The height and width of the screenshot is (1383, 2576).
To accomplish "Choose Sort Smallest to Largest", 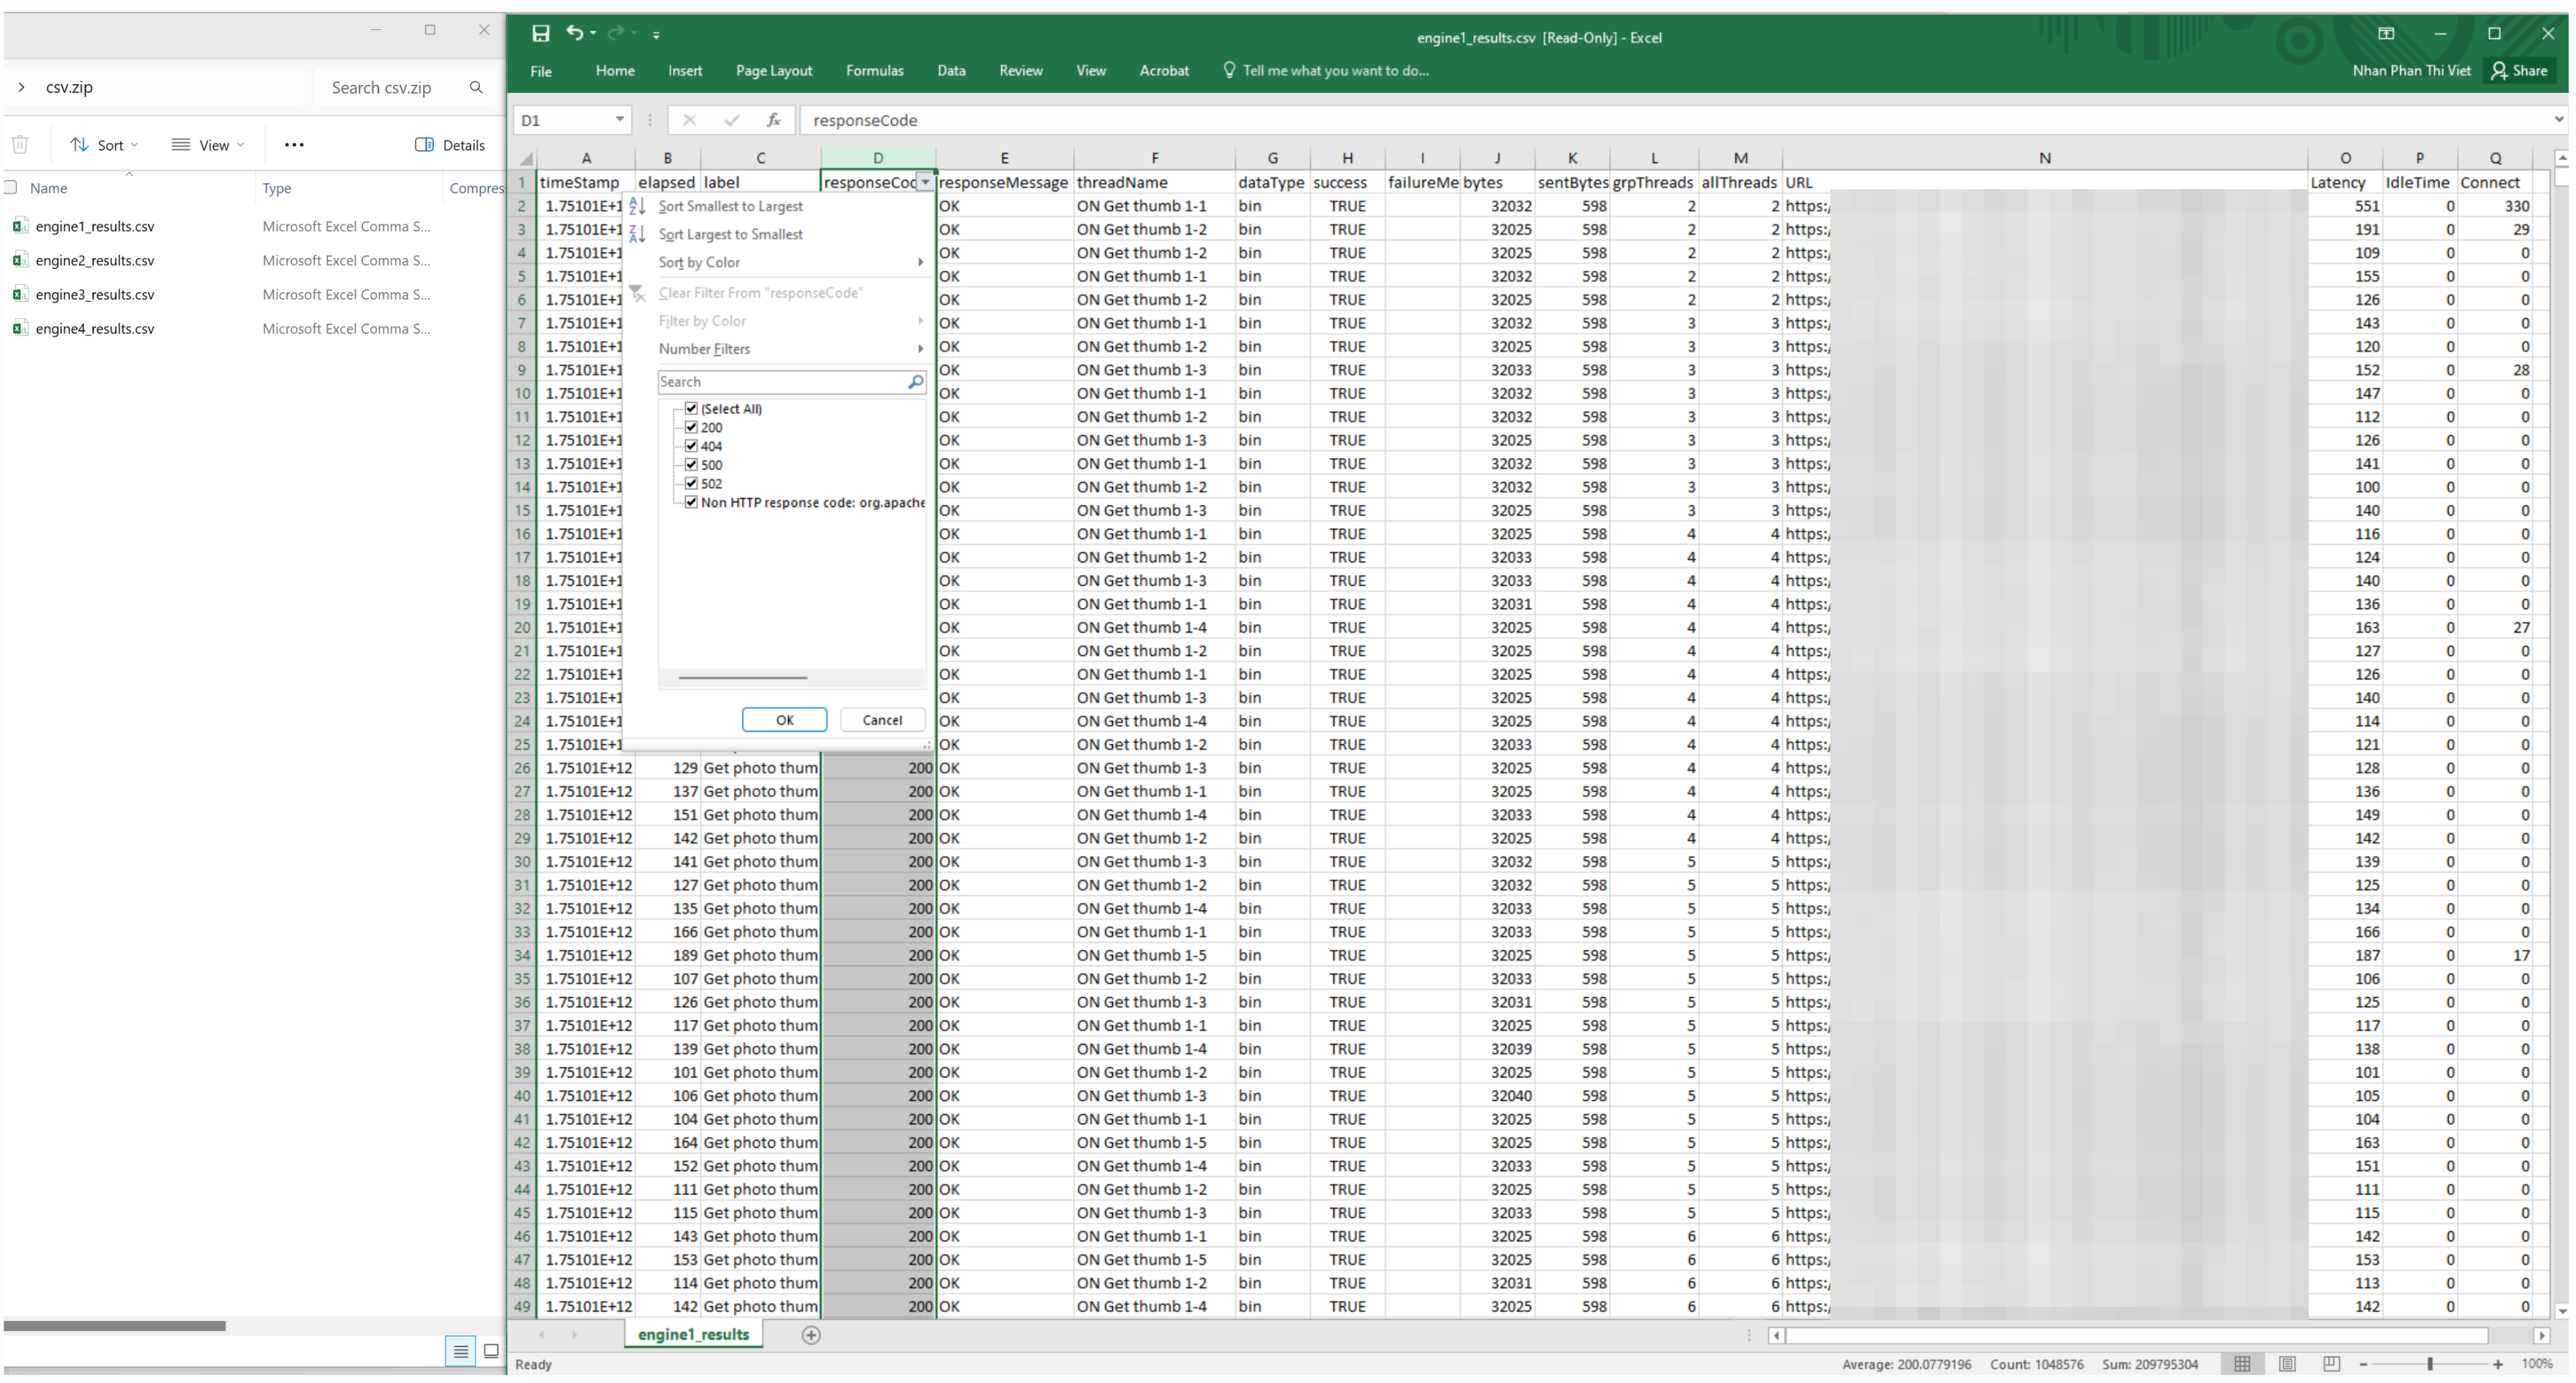I will [x=730, y=206].
